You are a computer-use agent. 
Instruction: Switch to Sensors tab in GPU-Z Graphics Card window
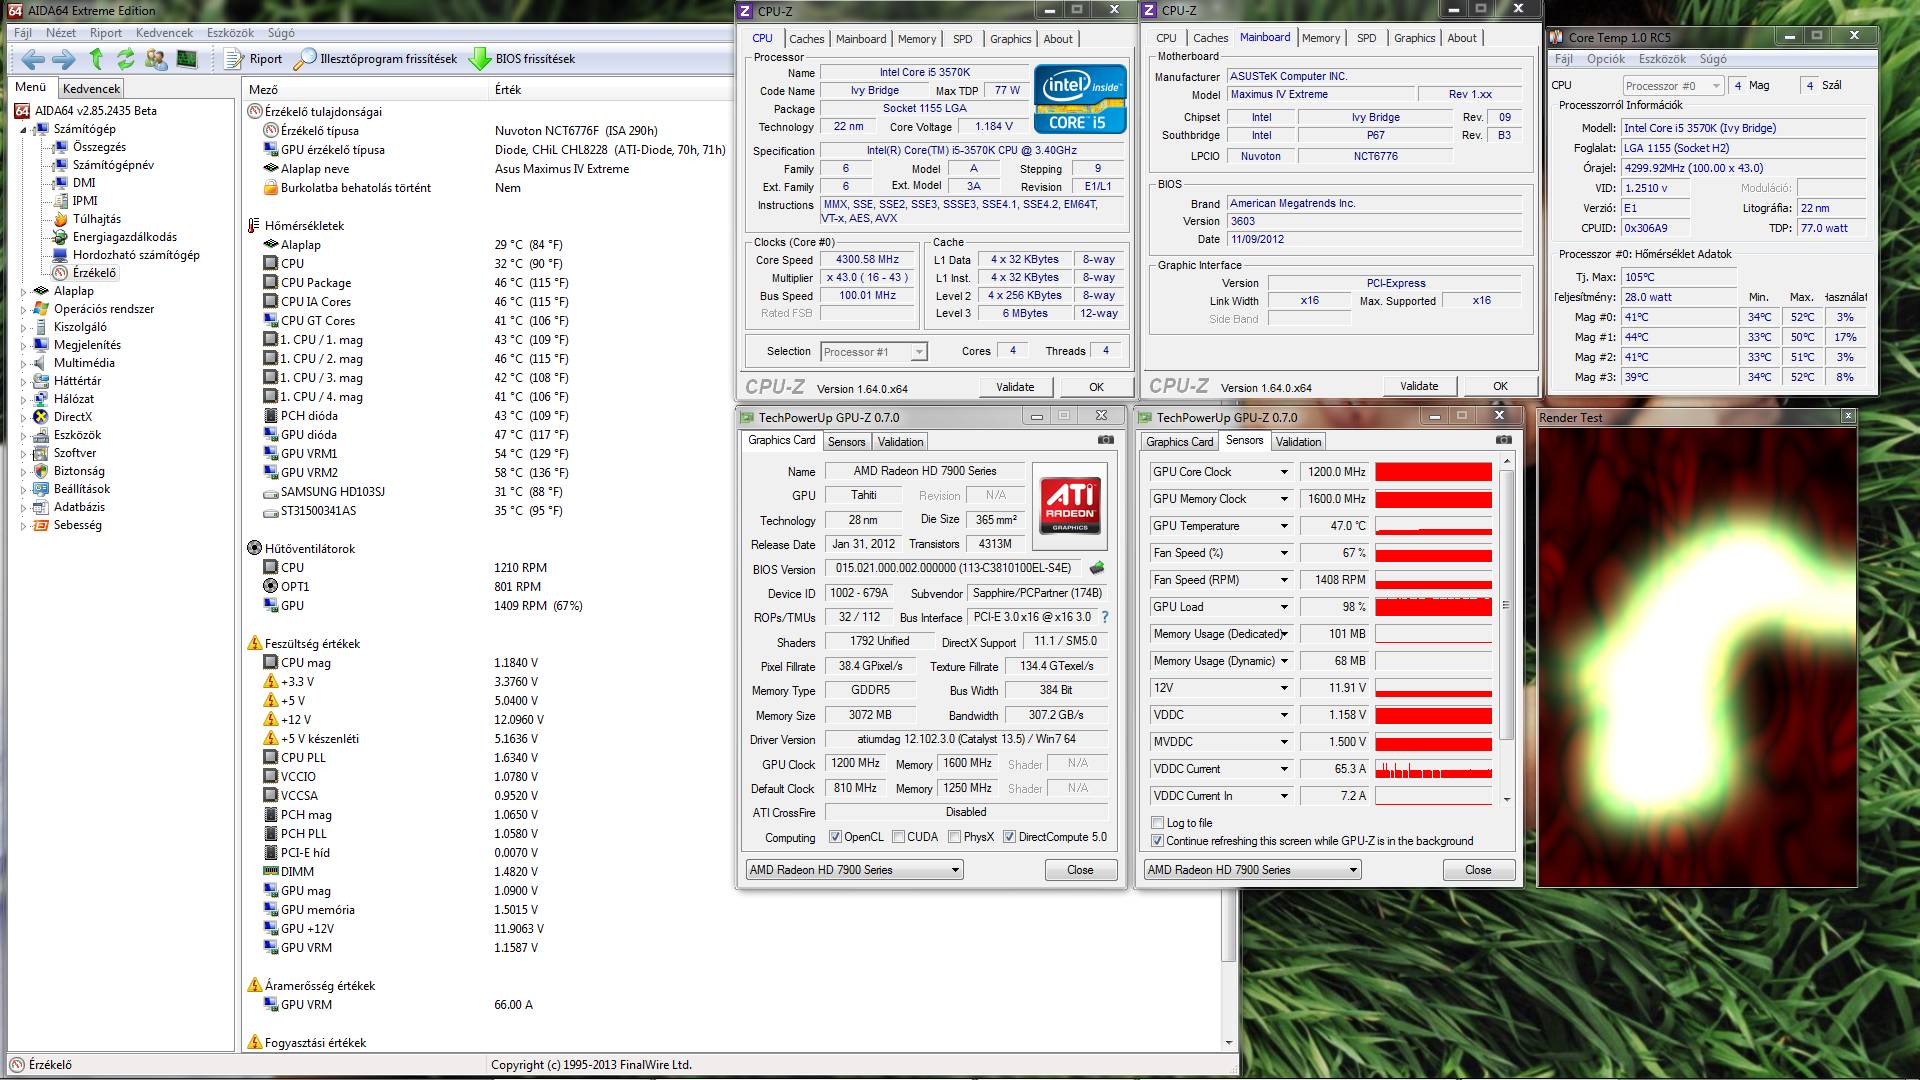pyautogui.click(x=846, y=441)
